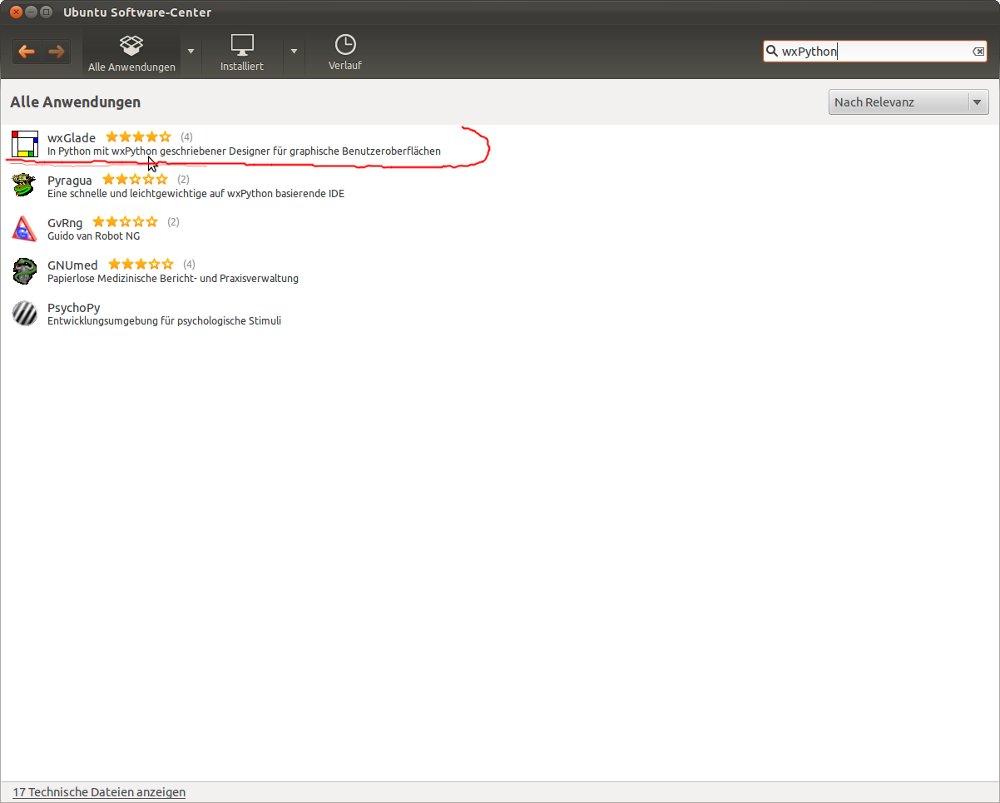Select the wxGlade entry title
The width and height of the screenshot is (1000, 803).
point(71,138)
